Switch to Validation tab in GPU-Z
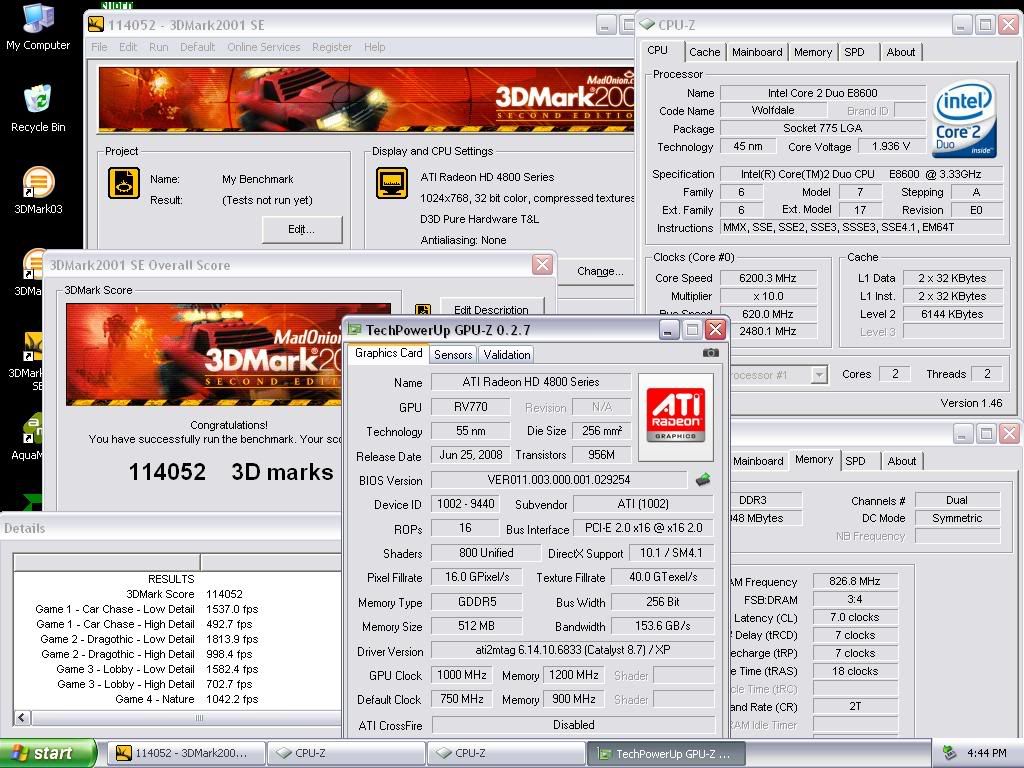Screen dimensions: 1024x768 click(507, 355)
